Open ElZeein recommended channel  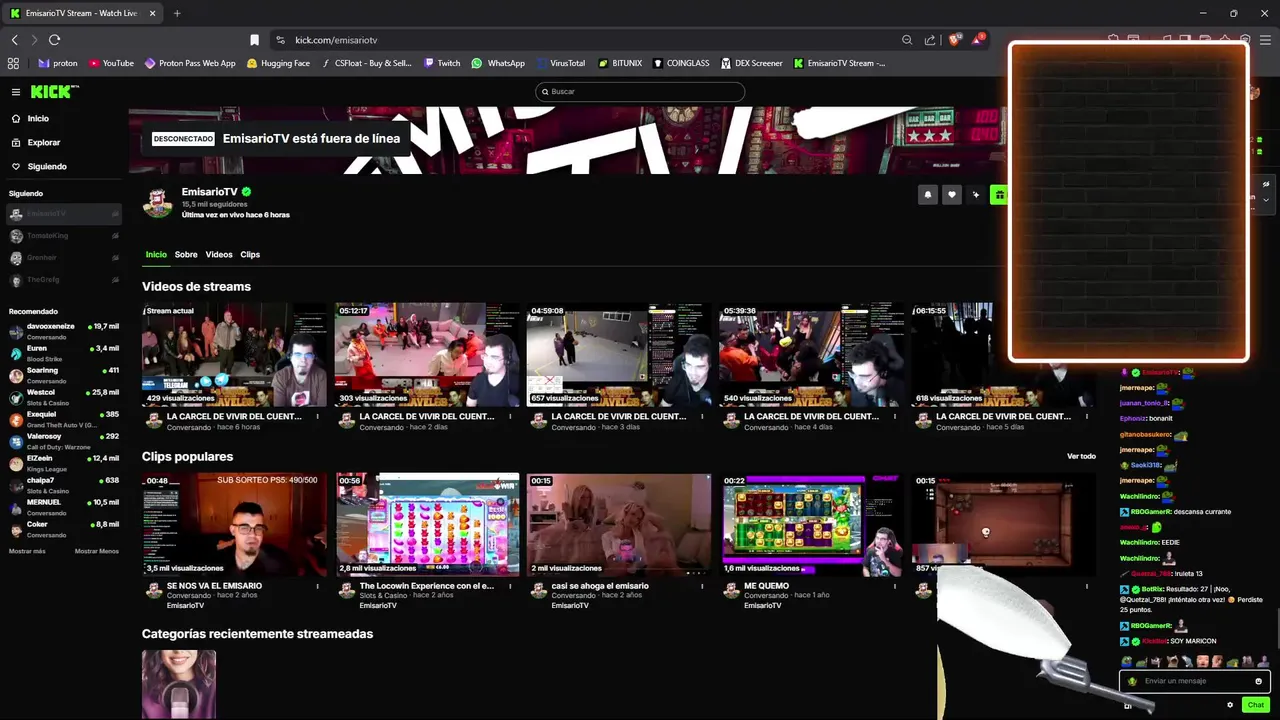tap(64, 463)
